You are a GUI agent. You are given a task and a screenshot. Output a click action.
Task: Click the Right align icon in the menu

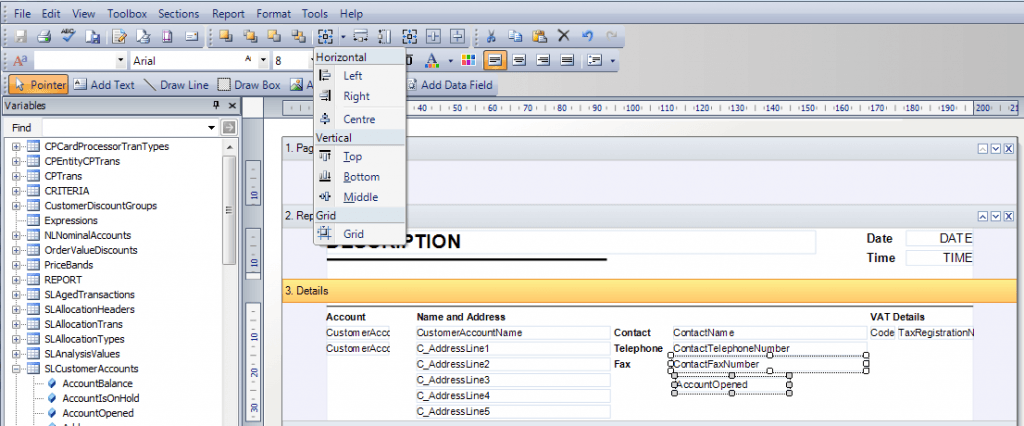pyautogui.click(x=325, y=96)
